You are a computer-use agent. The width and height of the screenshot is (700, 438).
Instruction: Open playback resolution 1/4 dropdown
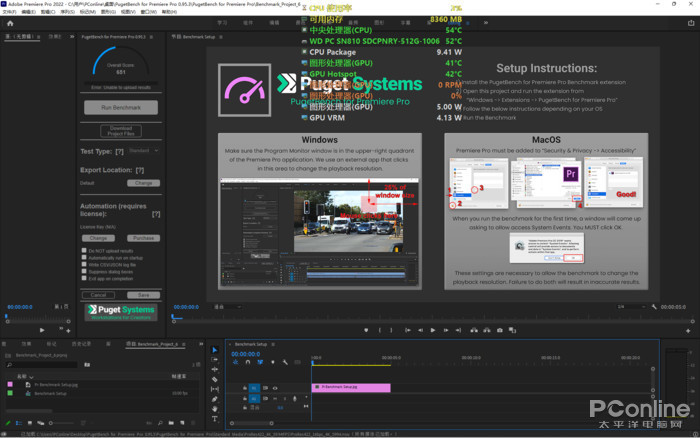[631, 307]
